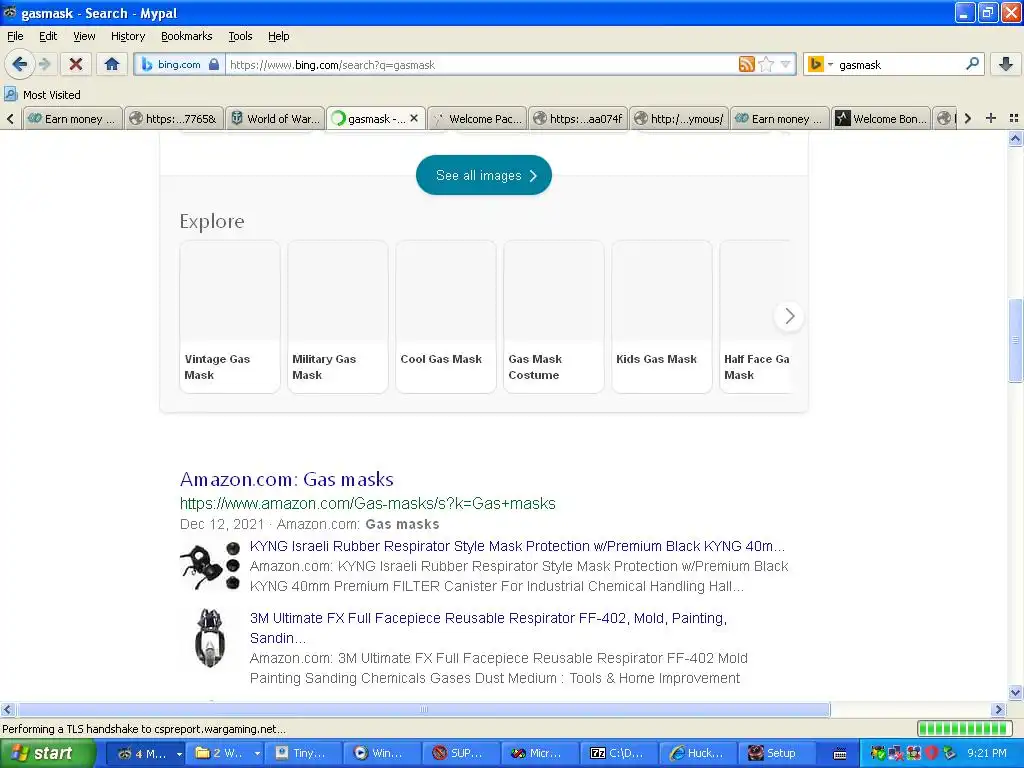The image size is (1024, 768).
Task: Click the Forward arrow button
Action: coord(44,64)
